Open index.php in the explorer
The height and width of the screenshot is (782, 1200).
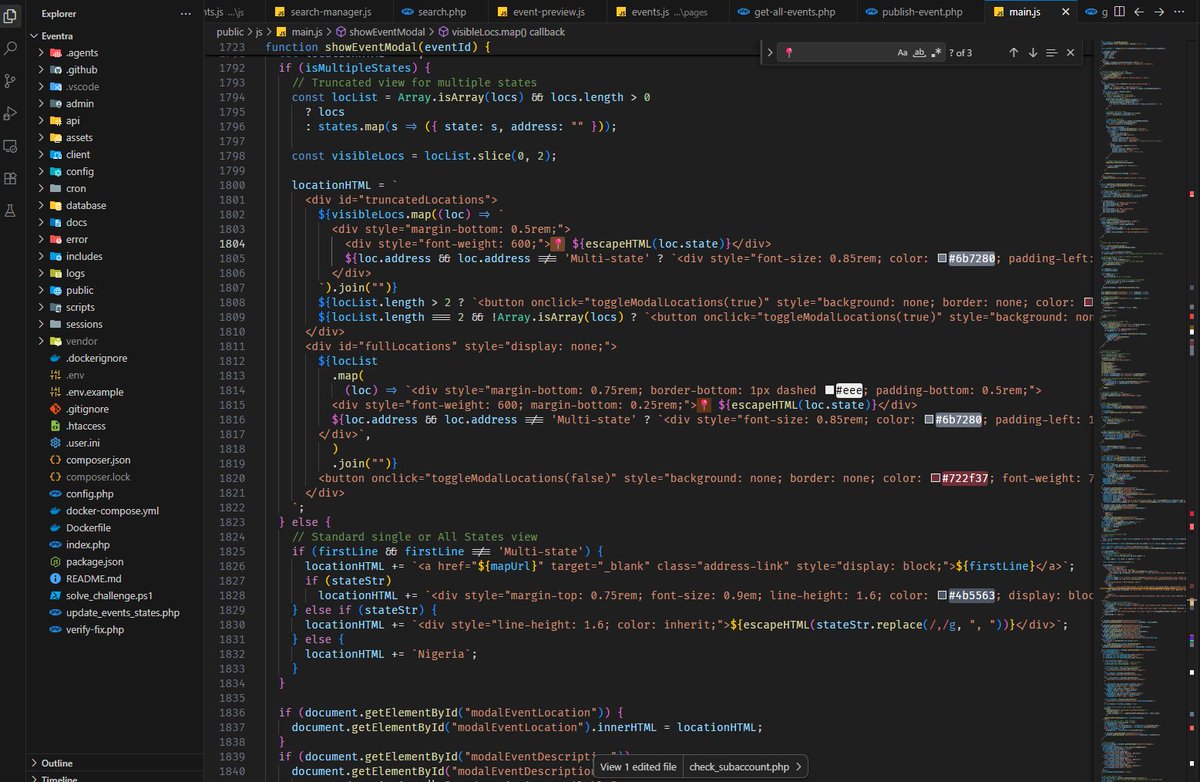point(88,545)
